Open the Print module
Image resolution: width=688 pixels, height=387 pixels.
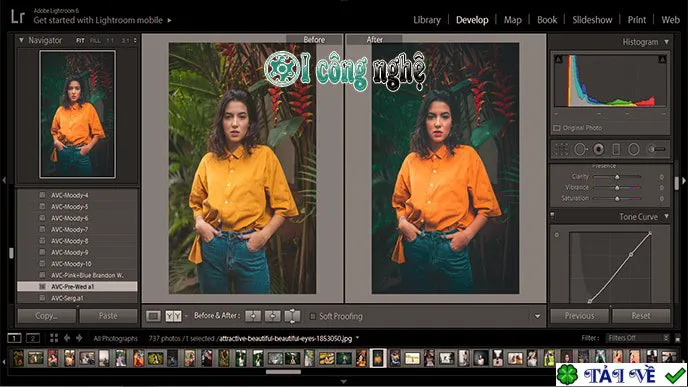click(637, 20)
